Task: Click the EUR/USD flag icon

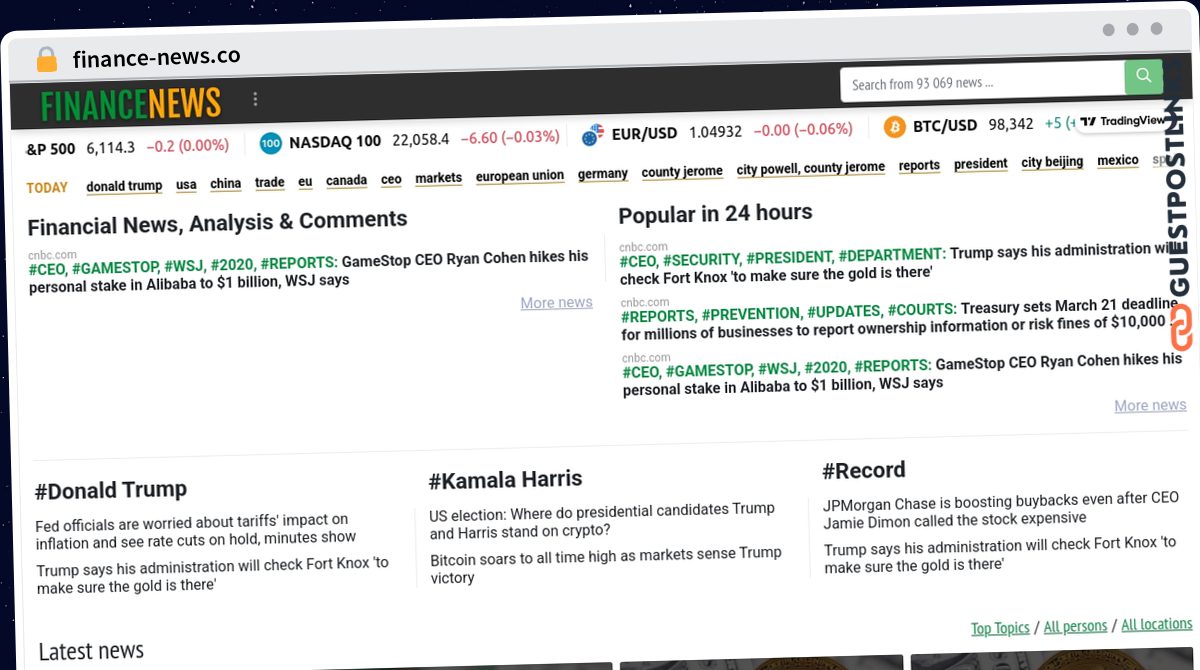Action: coord(593,135)
